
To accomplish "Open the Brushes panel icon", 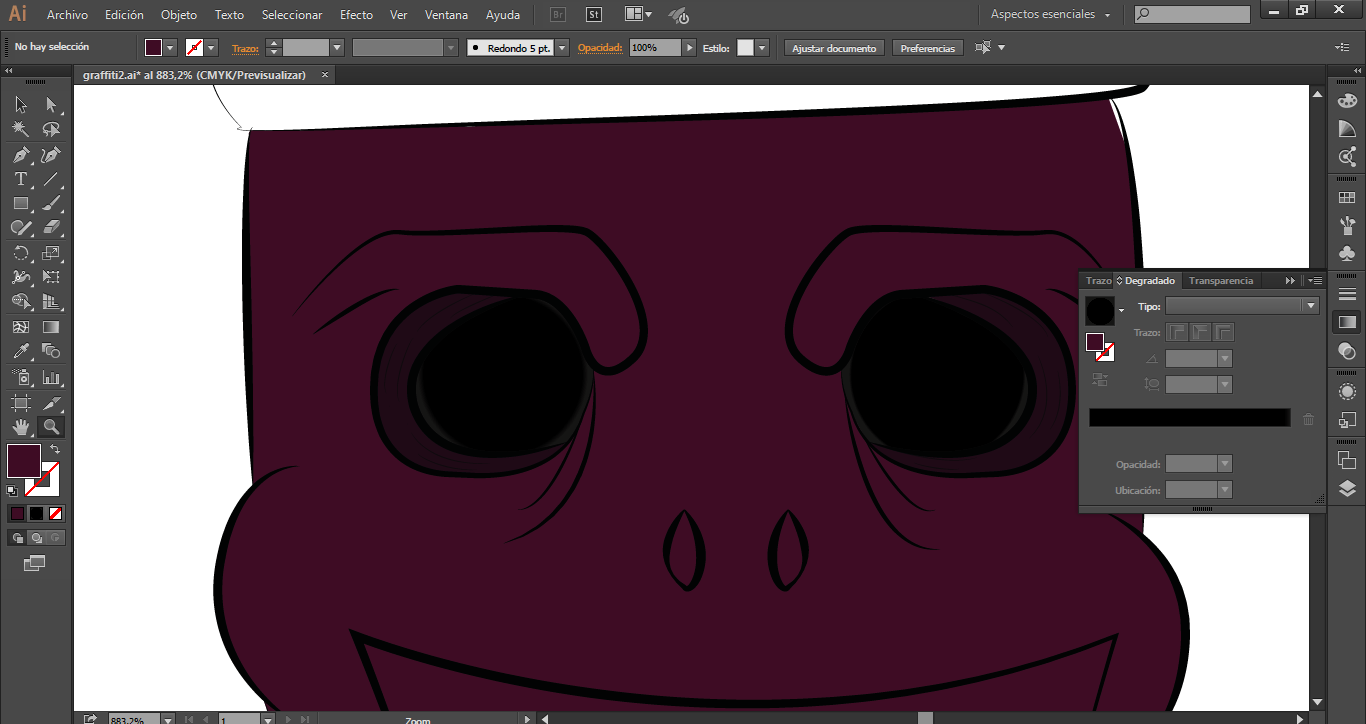I will pyautogui.click(x=1347, y=226).
